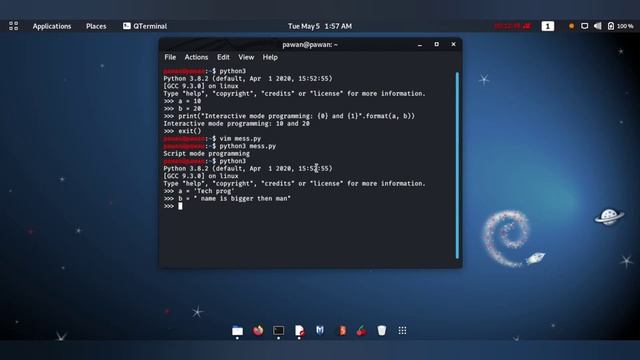Screen dimensions: 640x360
Task: Click the terminal's vertical scrollbar
Action: pyautogui.click(x=457, y=165)
